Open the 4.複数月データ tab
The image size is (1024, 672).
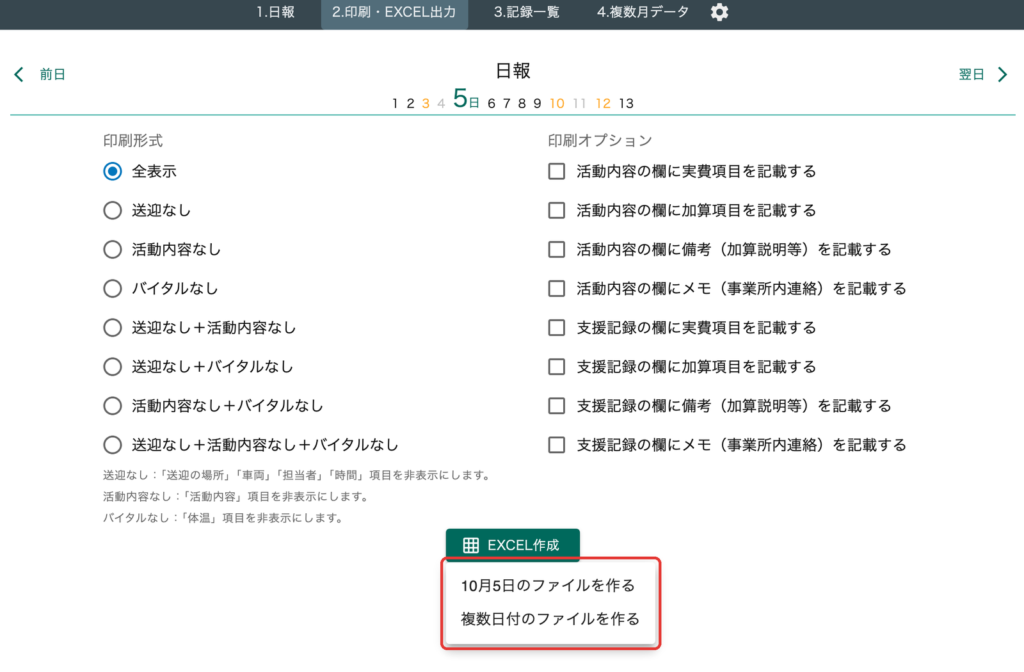tap(643, 12)
